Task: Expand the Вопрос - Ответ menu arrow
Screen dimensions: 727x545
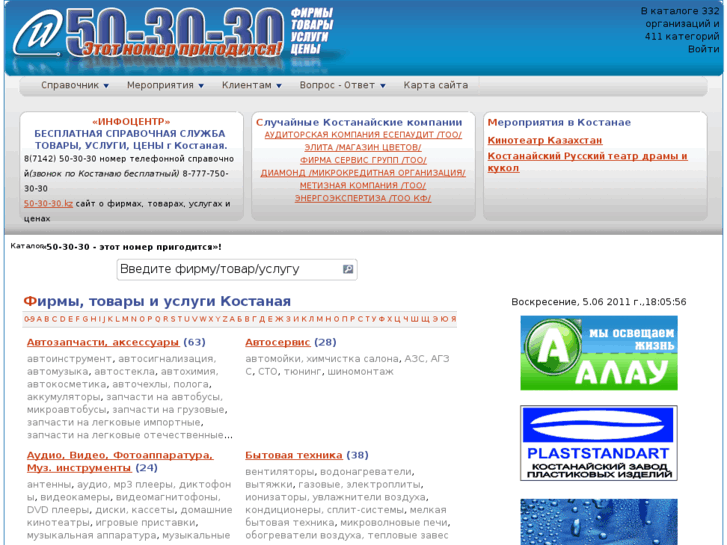Action: pos(383,86)
